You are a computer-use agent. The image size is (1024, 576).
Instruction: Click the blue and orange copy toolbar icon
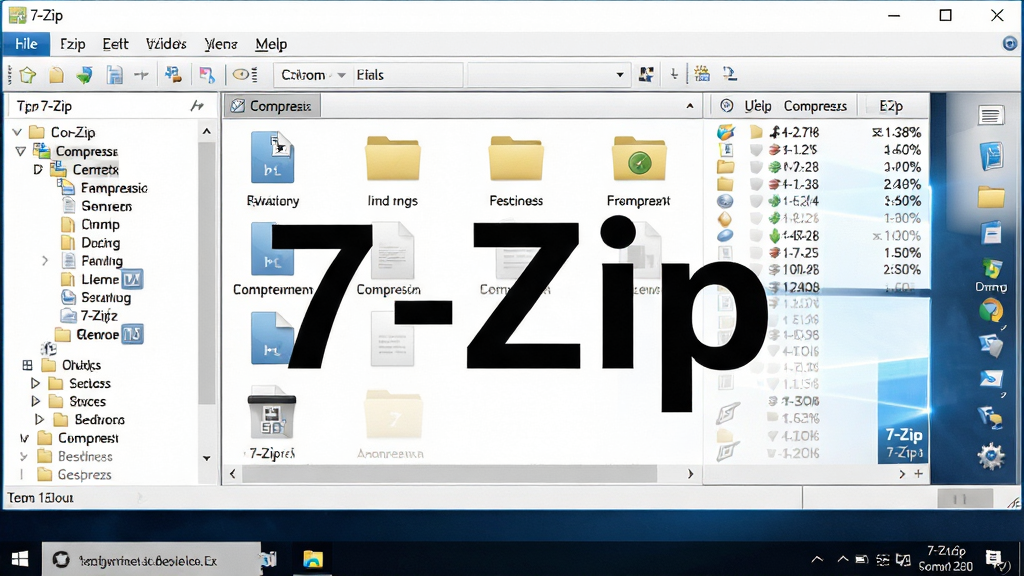[173, 74]
